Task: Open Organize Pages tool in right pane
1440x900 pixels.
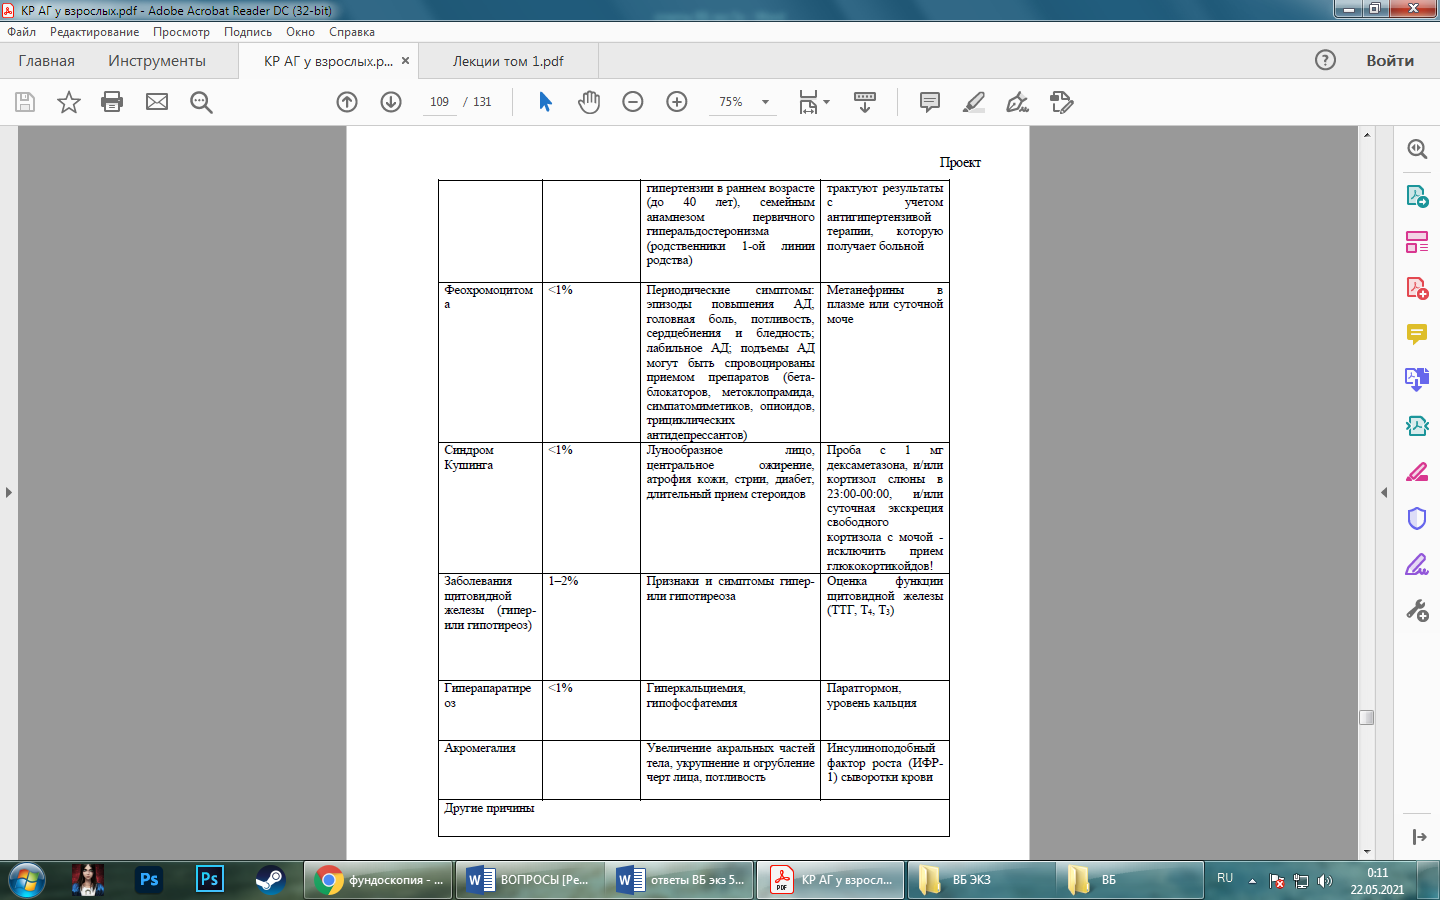Action: pos(1417,242)
